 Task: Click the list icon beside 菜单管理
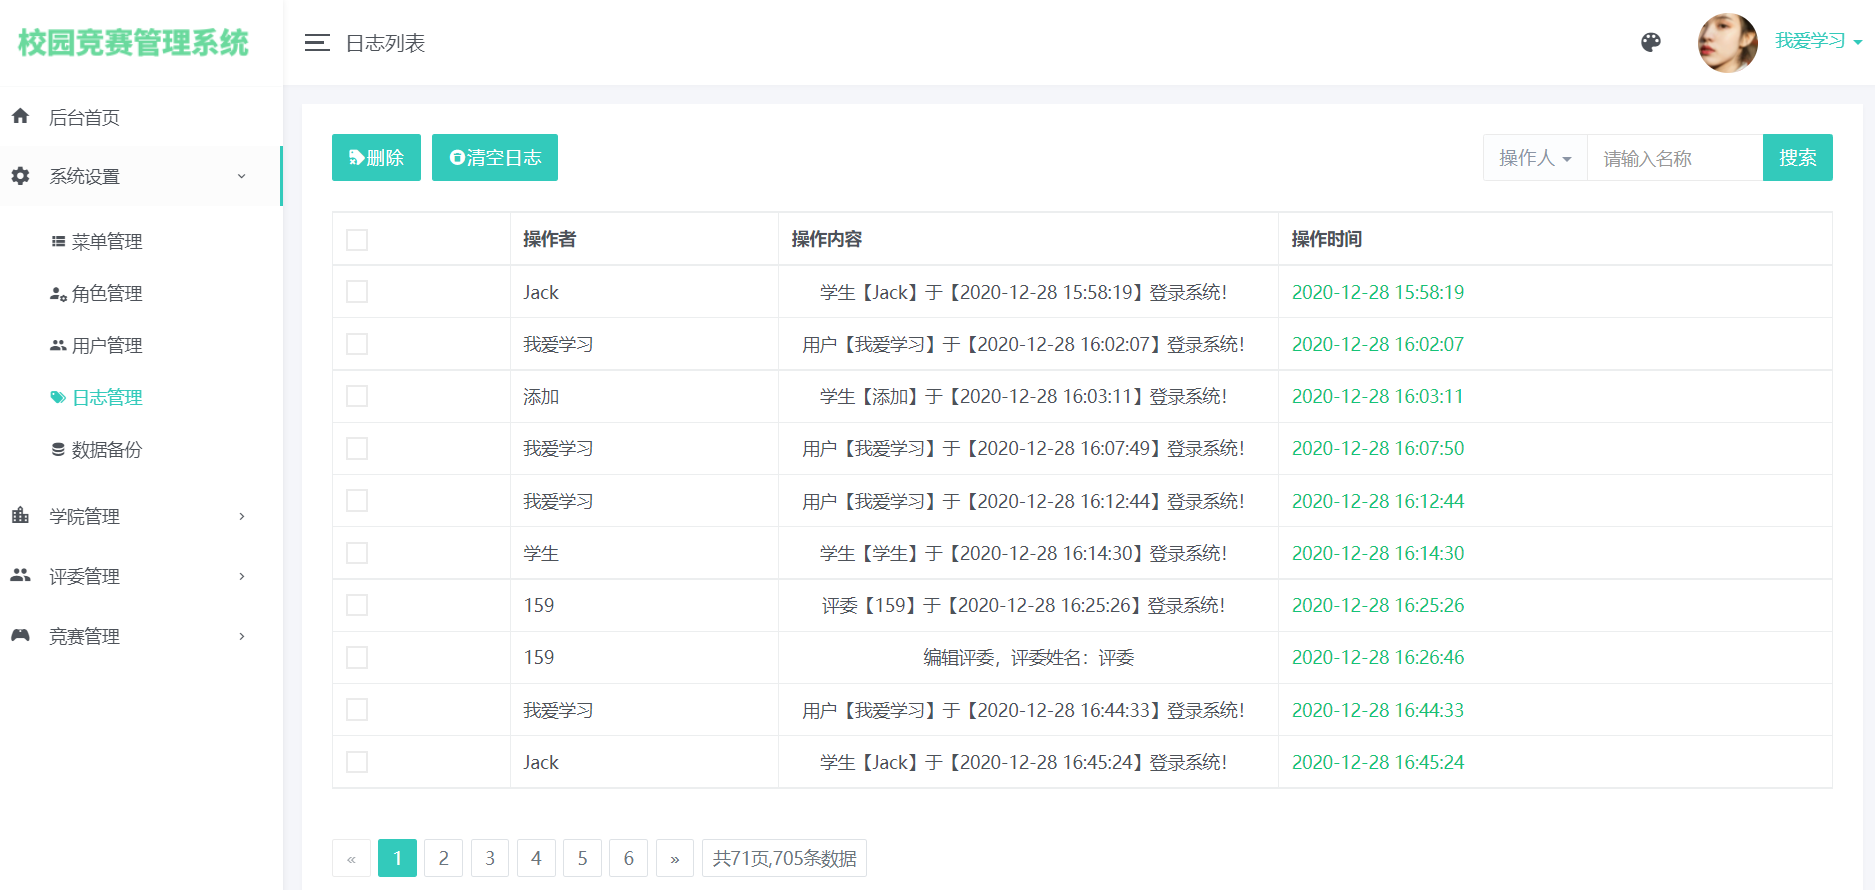58,241
